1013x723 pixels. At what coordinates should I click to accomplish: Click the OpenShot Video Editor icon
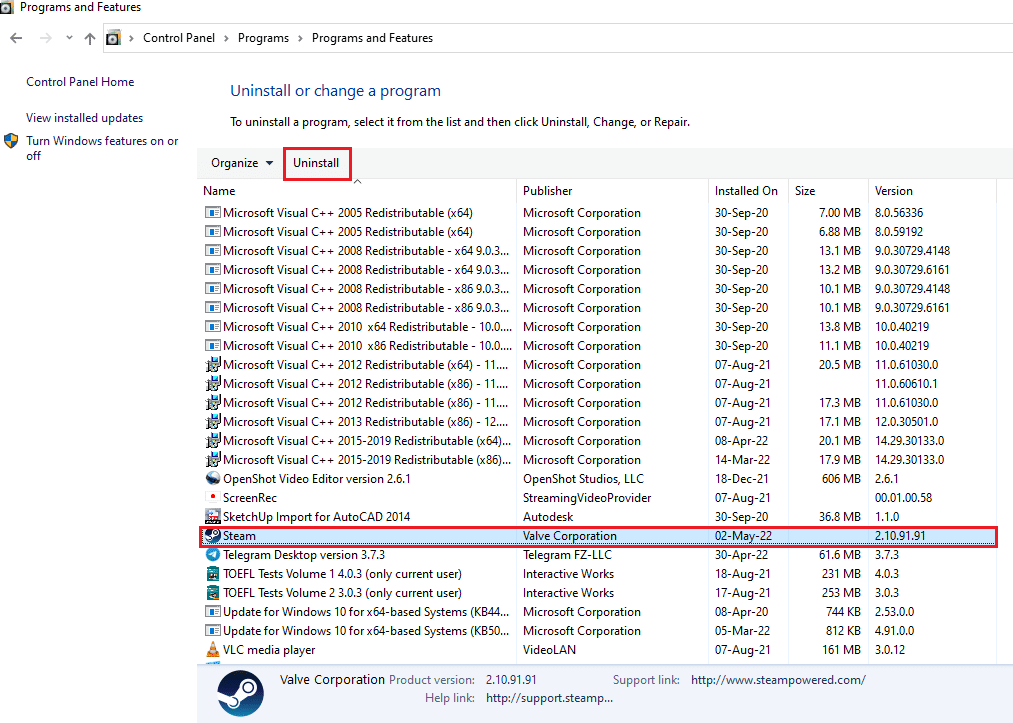point(213,479)
